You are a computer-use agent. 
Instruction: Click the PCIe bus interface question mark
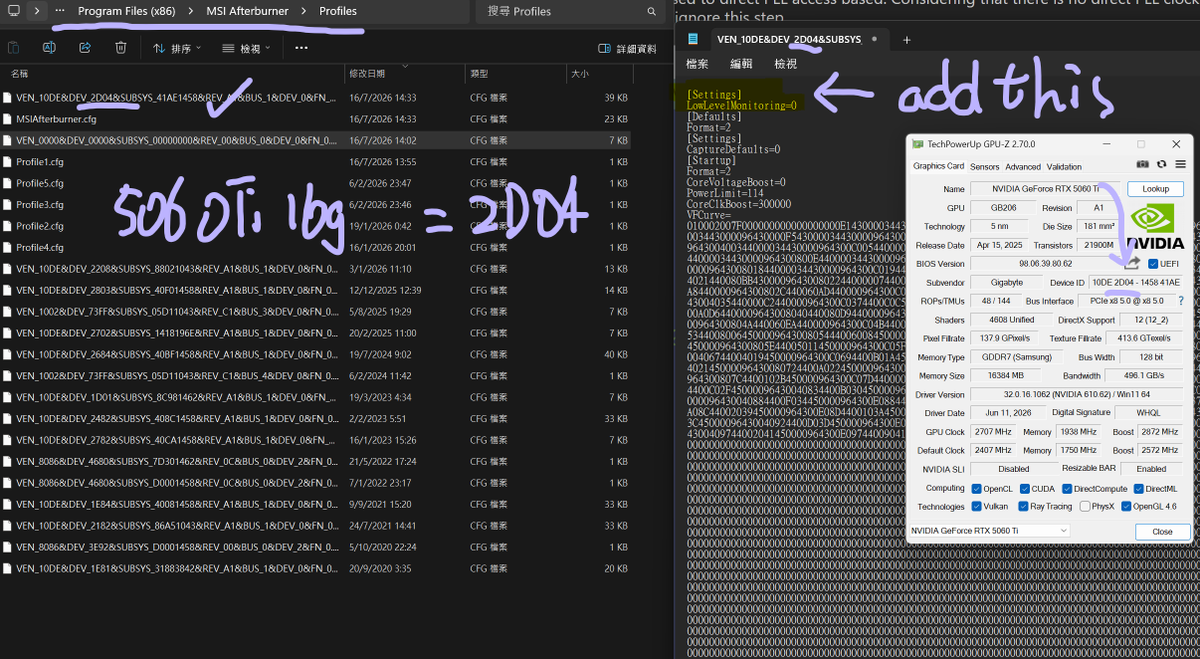[x=1180, y=301]
